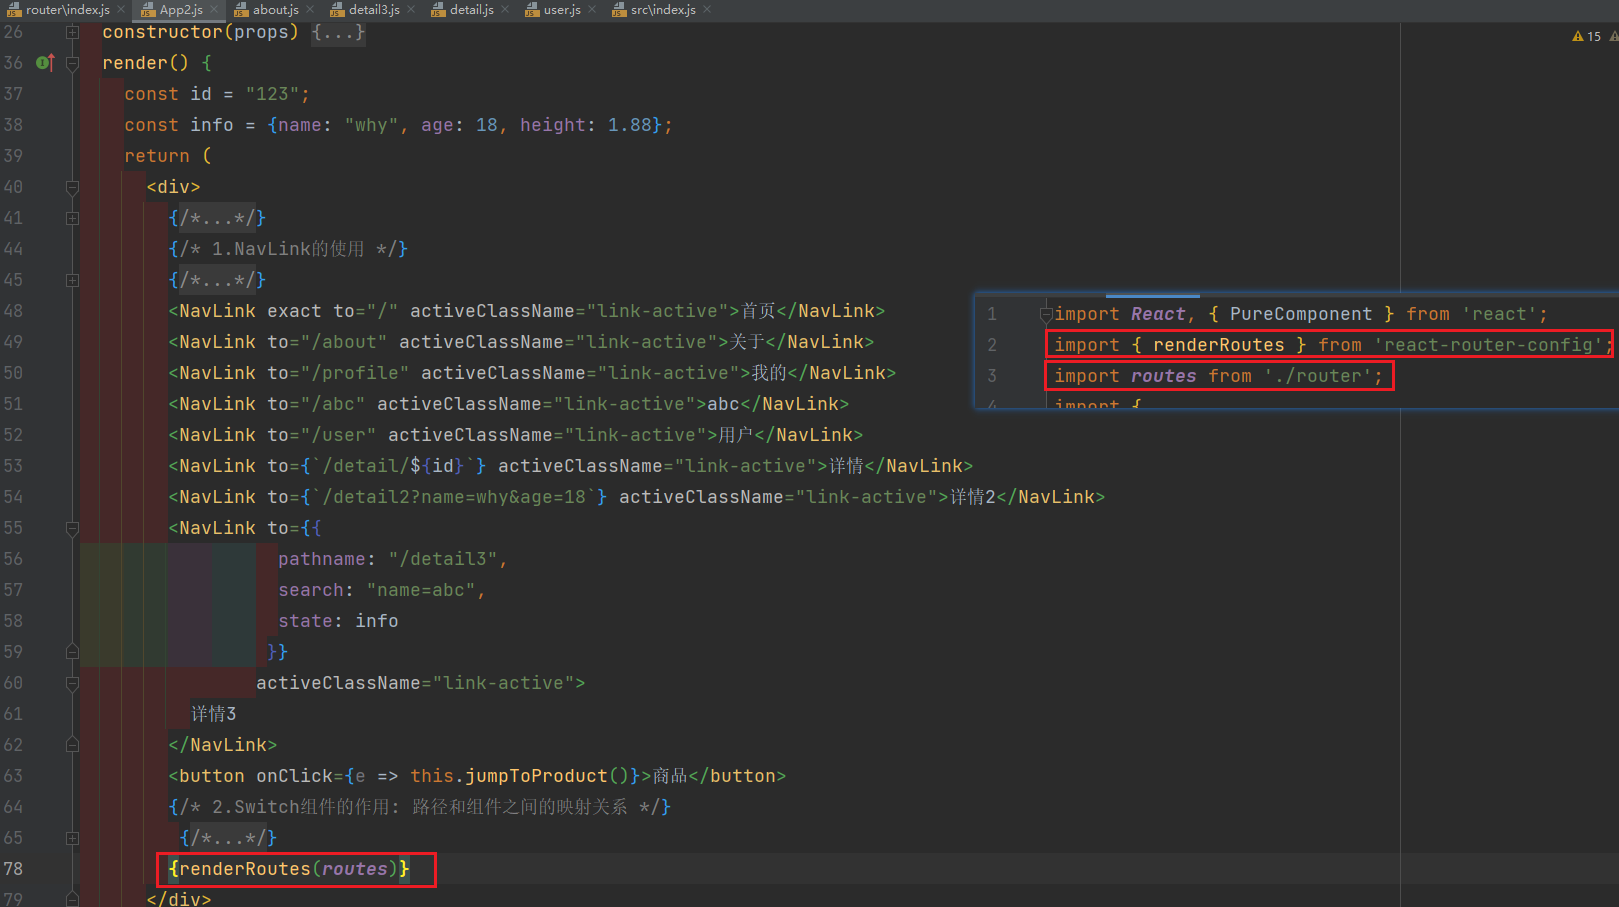Click the jumpToProduct method call
The image size is (1619, 907).
(536, 776)
